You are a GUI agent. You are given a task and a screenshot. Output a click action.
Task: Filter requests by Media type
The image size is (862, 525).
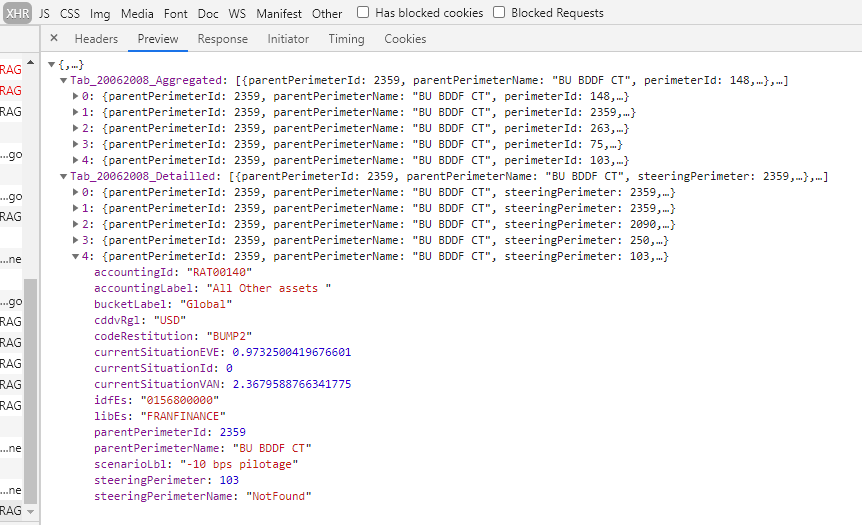137,13
